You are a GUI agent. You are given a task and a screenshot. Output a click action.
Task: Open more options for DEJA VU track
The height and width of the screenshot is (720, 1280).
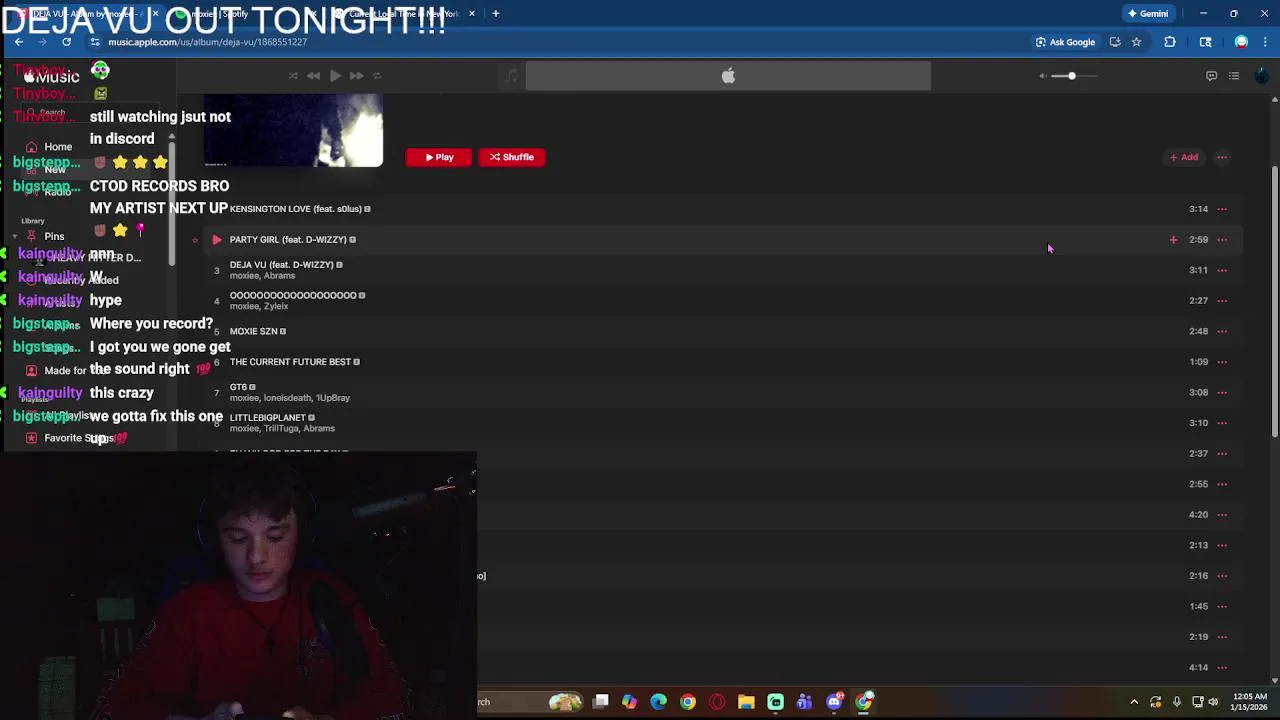(1222, 270)
